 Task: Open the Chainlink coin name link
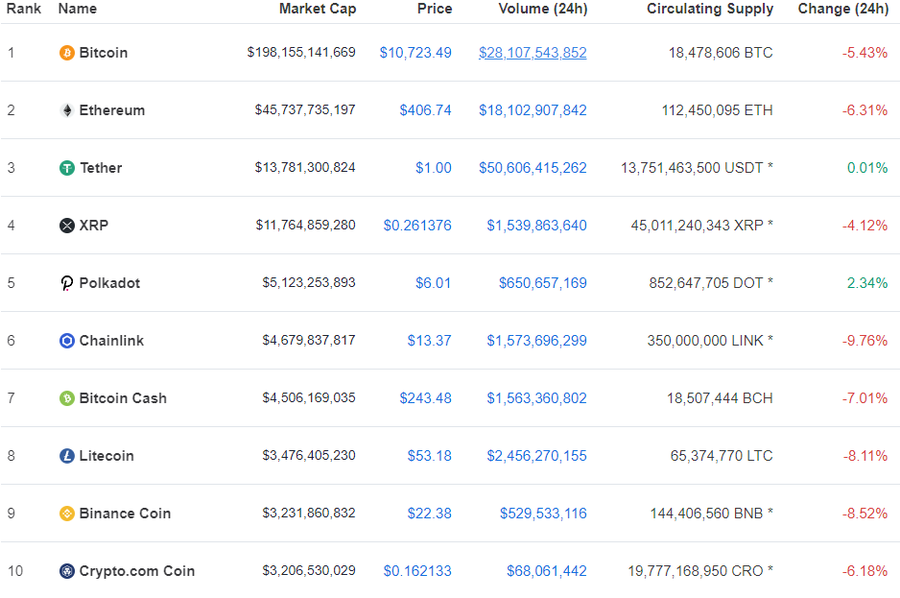pyautogui.click(x=111, y=341)
